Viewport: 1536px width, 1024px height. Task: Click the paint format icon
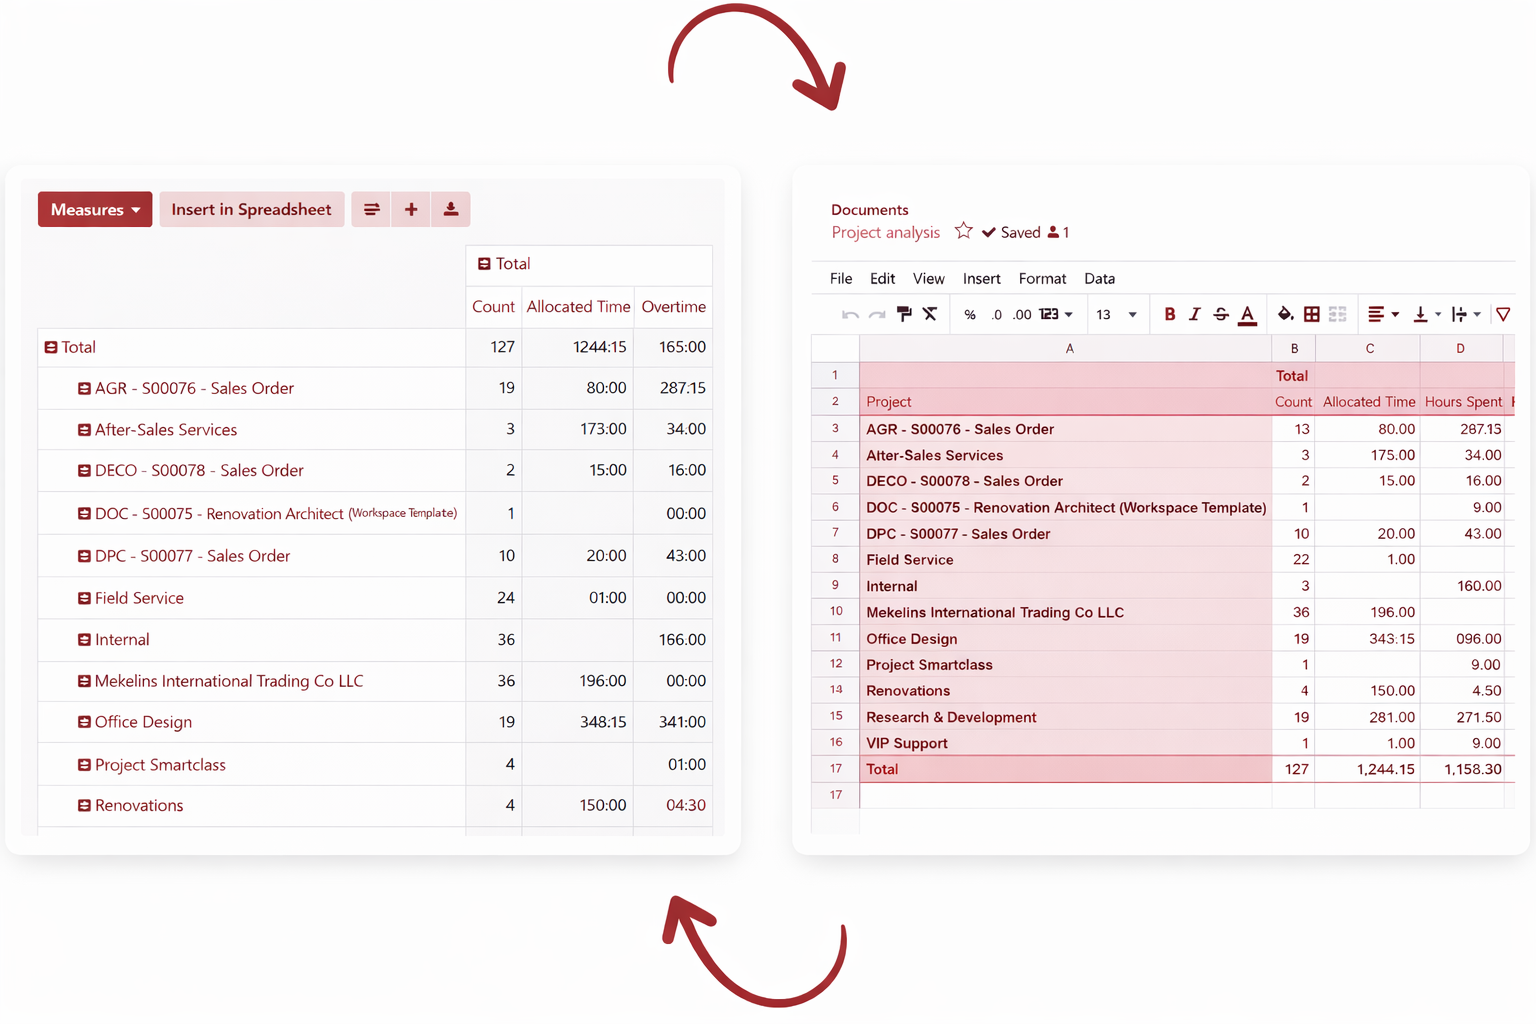tap(904, 313)
